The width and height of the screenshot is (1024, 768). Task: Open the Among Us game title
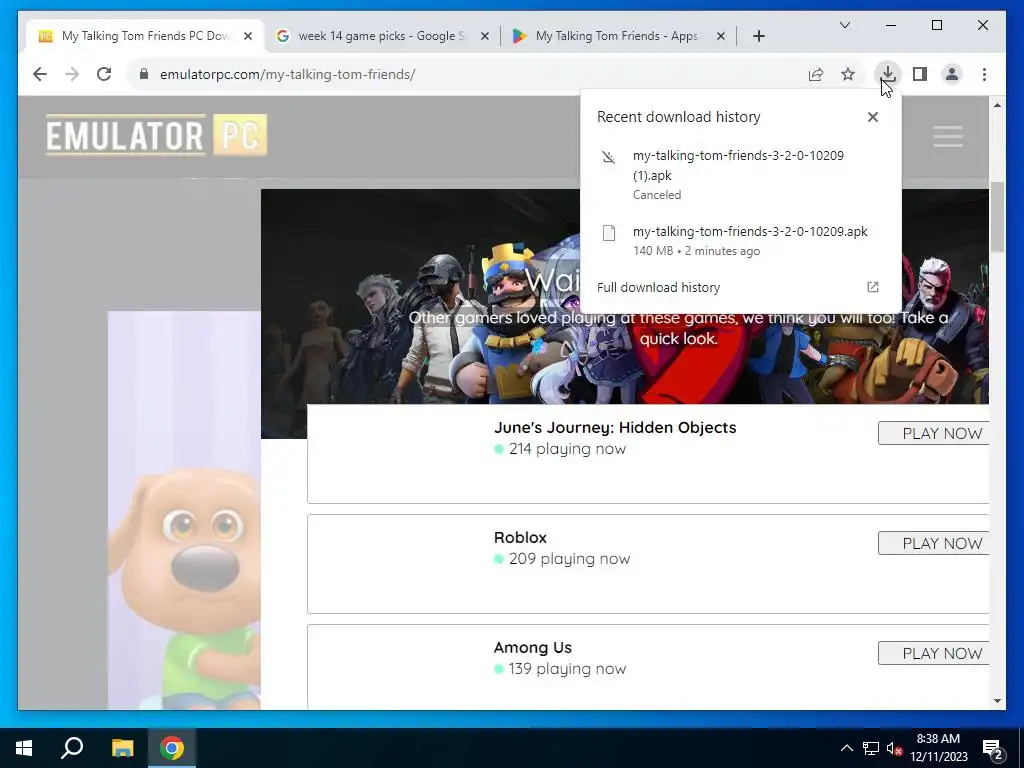[x=532, y=648]
